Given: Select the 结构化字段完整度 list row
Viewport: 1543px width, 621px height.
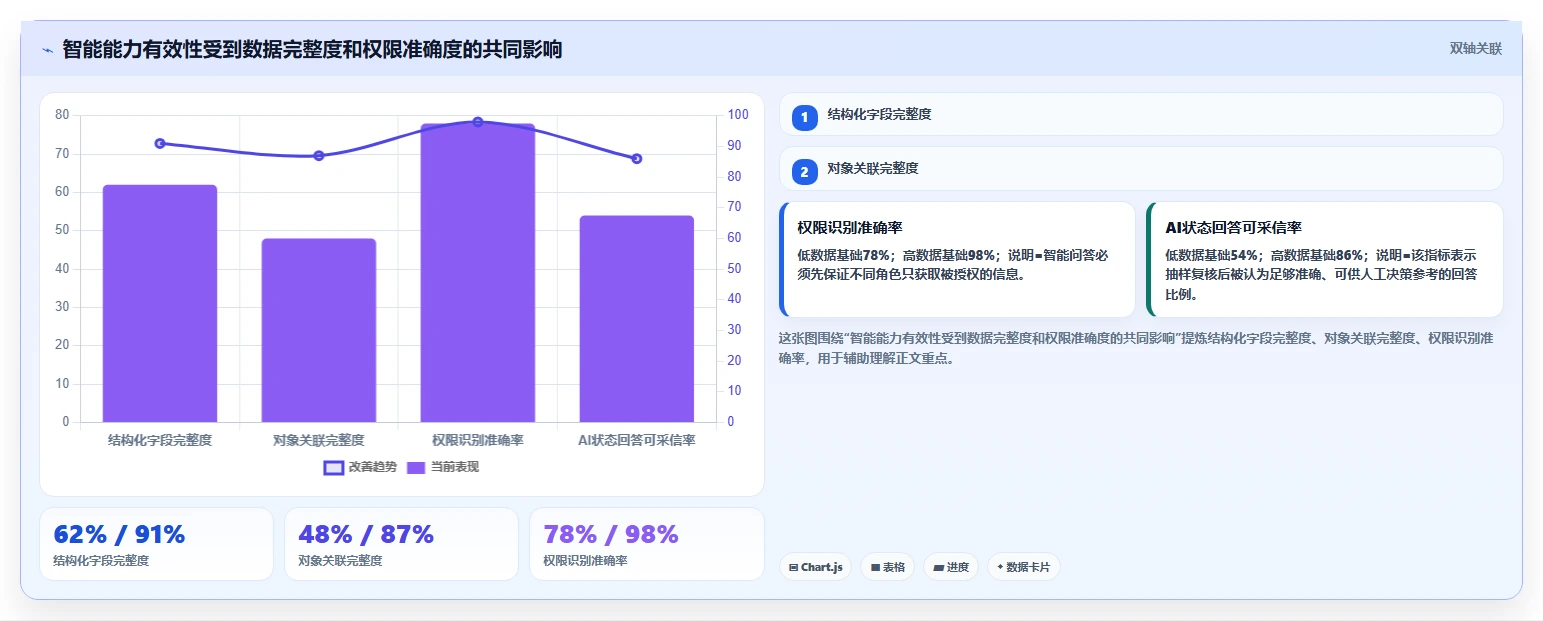Looking at the screenshot, I should click(x=1141, y=114).
